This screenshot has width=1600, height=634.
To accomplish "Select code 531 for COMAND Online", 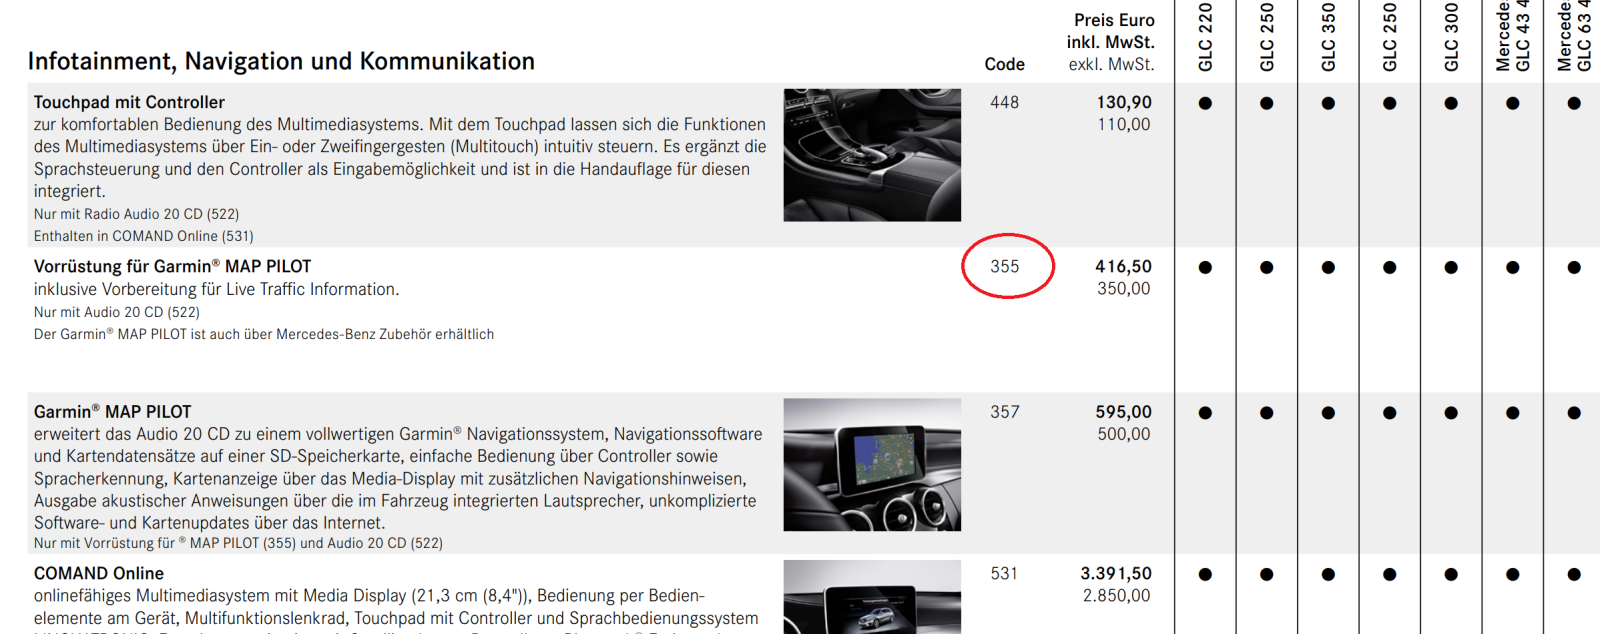I will pyautogui.click(x=1005, y=574).
